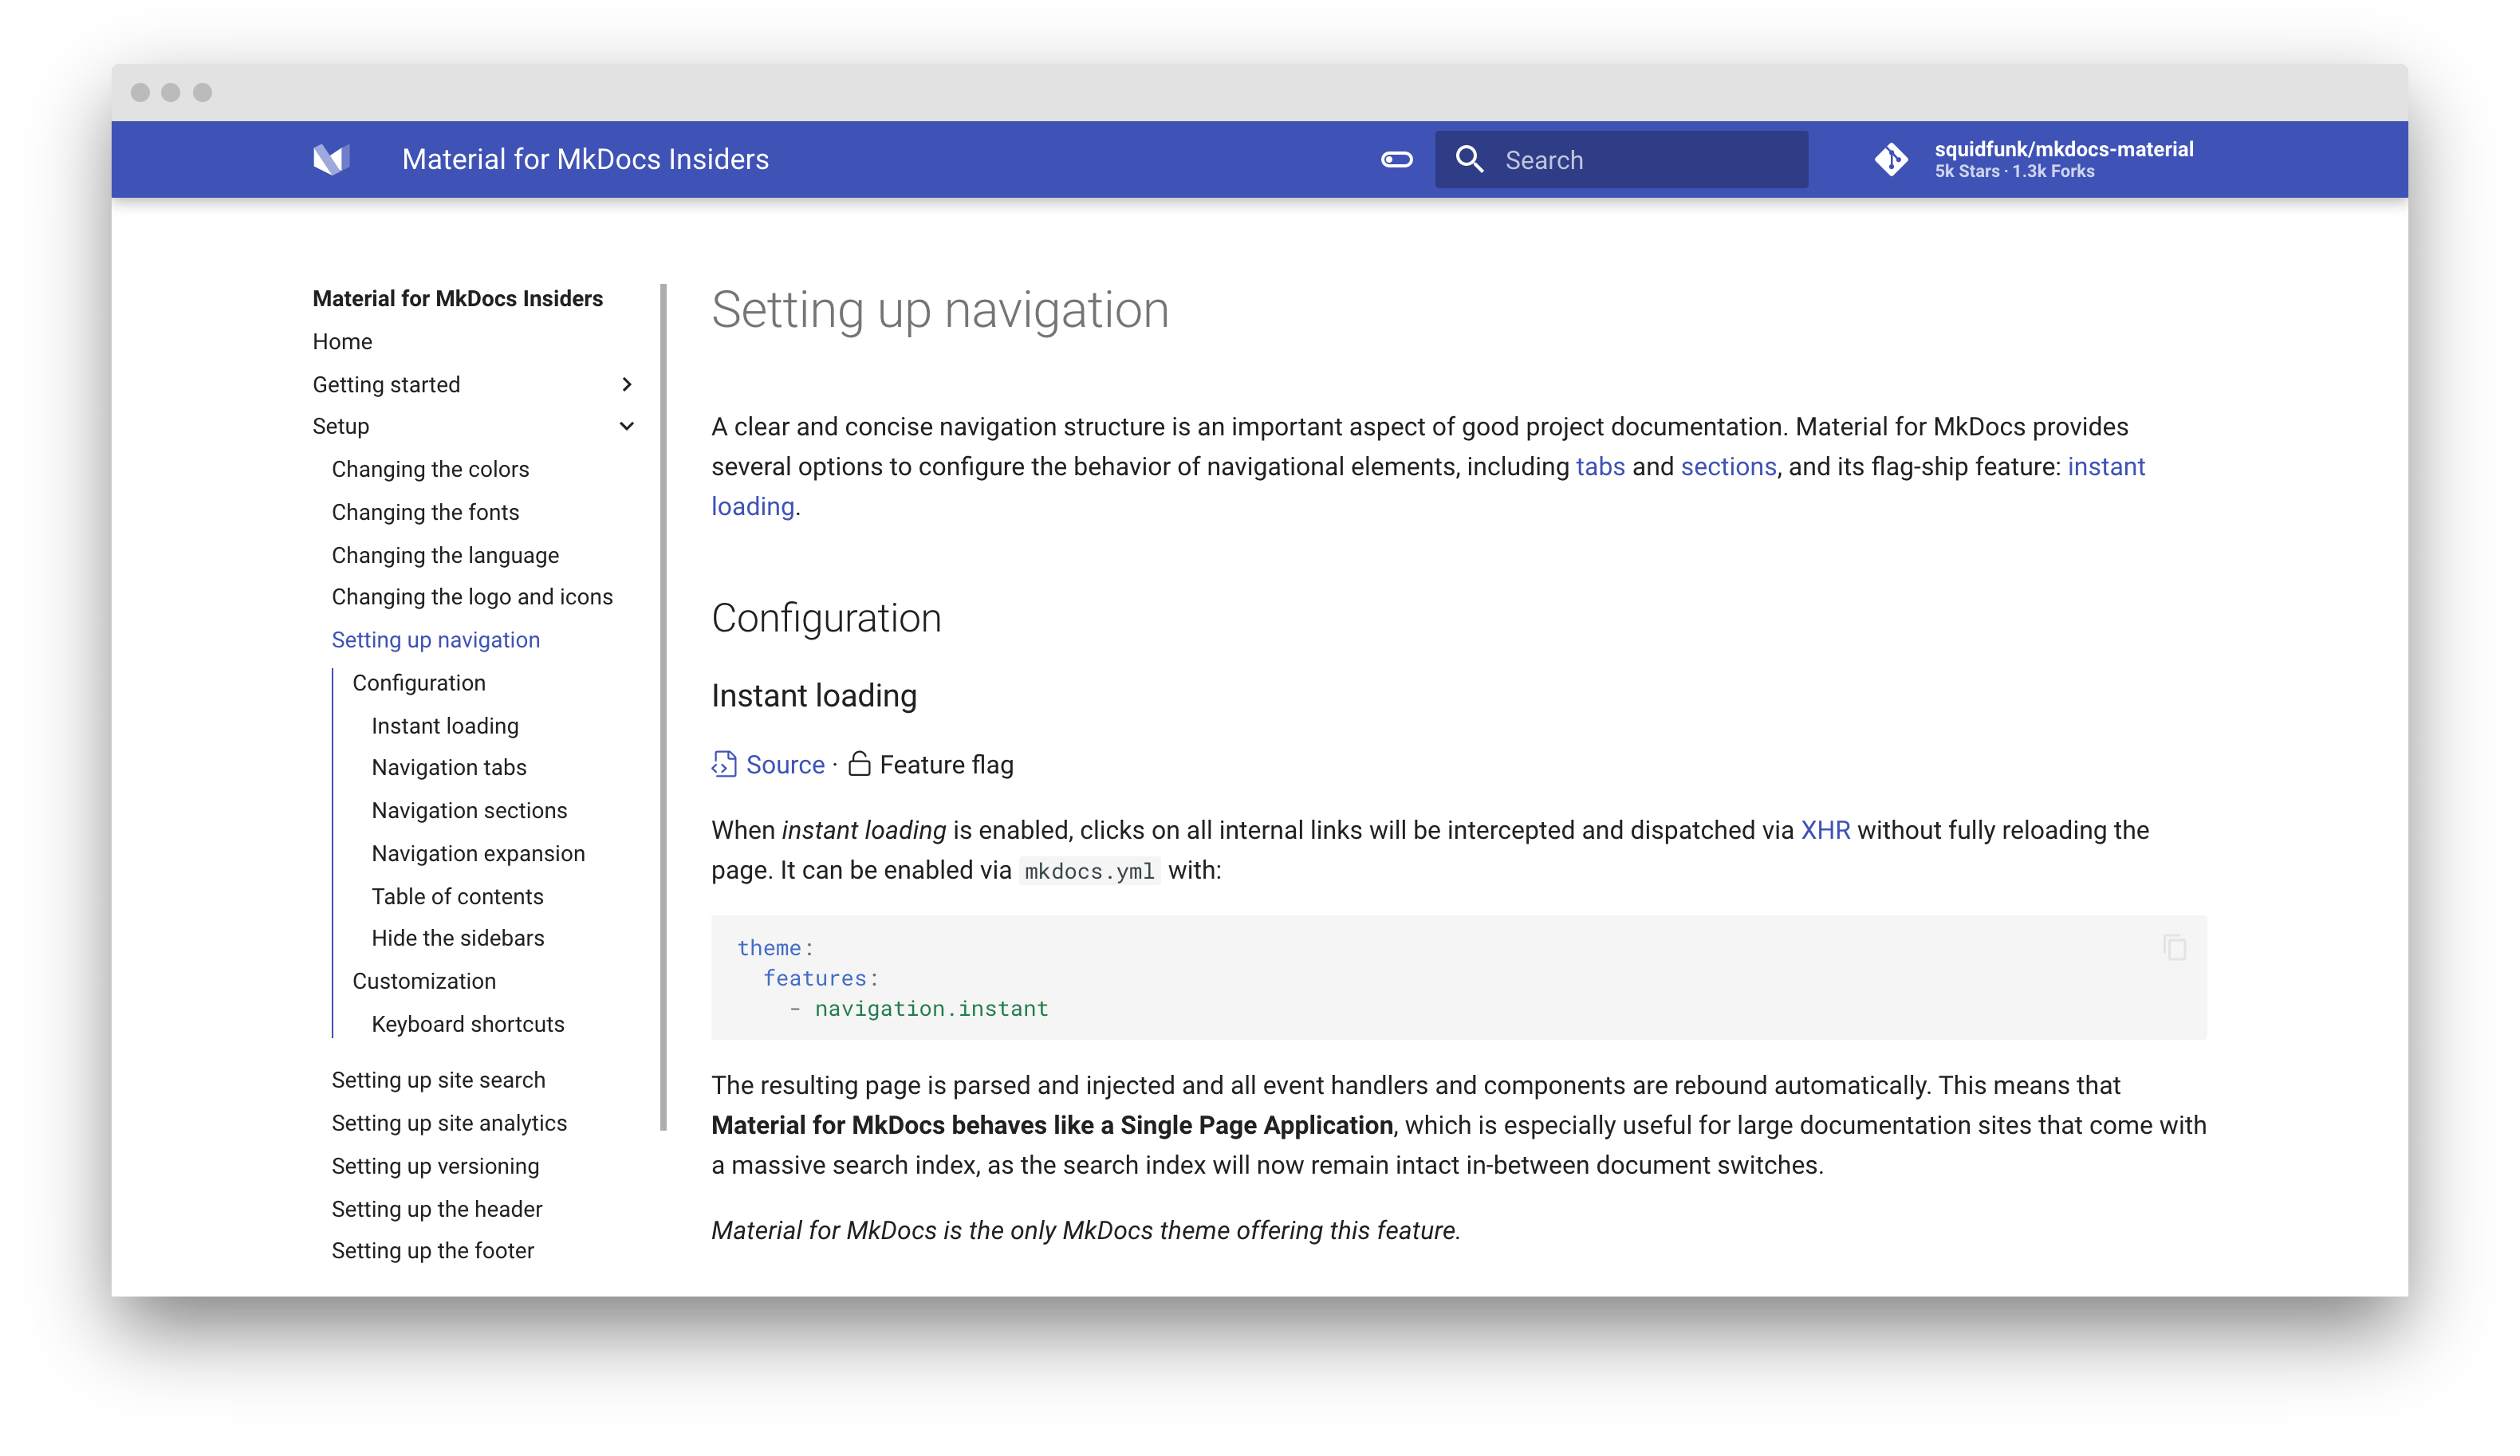
Task: Click the Material for MkDocs logo icon
Action: 330,159
